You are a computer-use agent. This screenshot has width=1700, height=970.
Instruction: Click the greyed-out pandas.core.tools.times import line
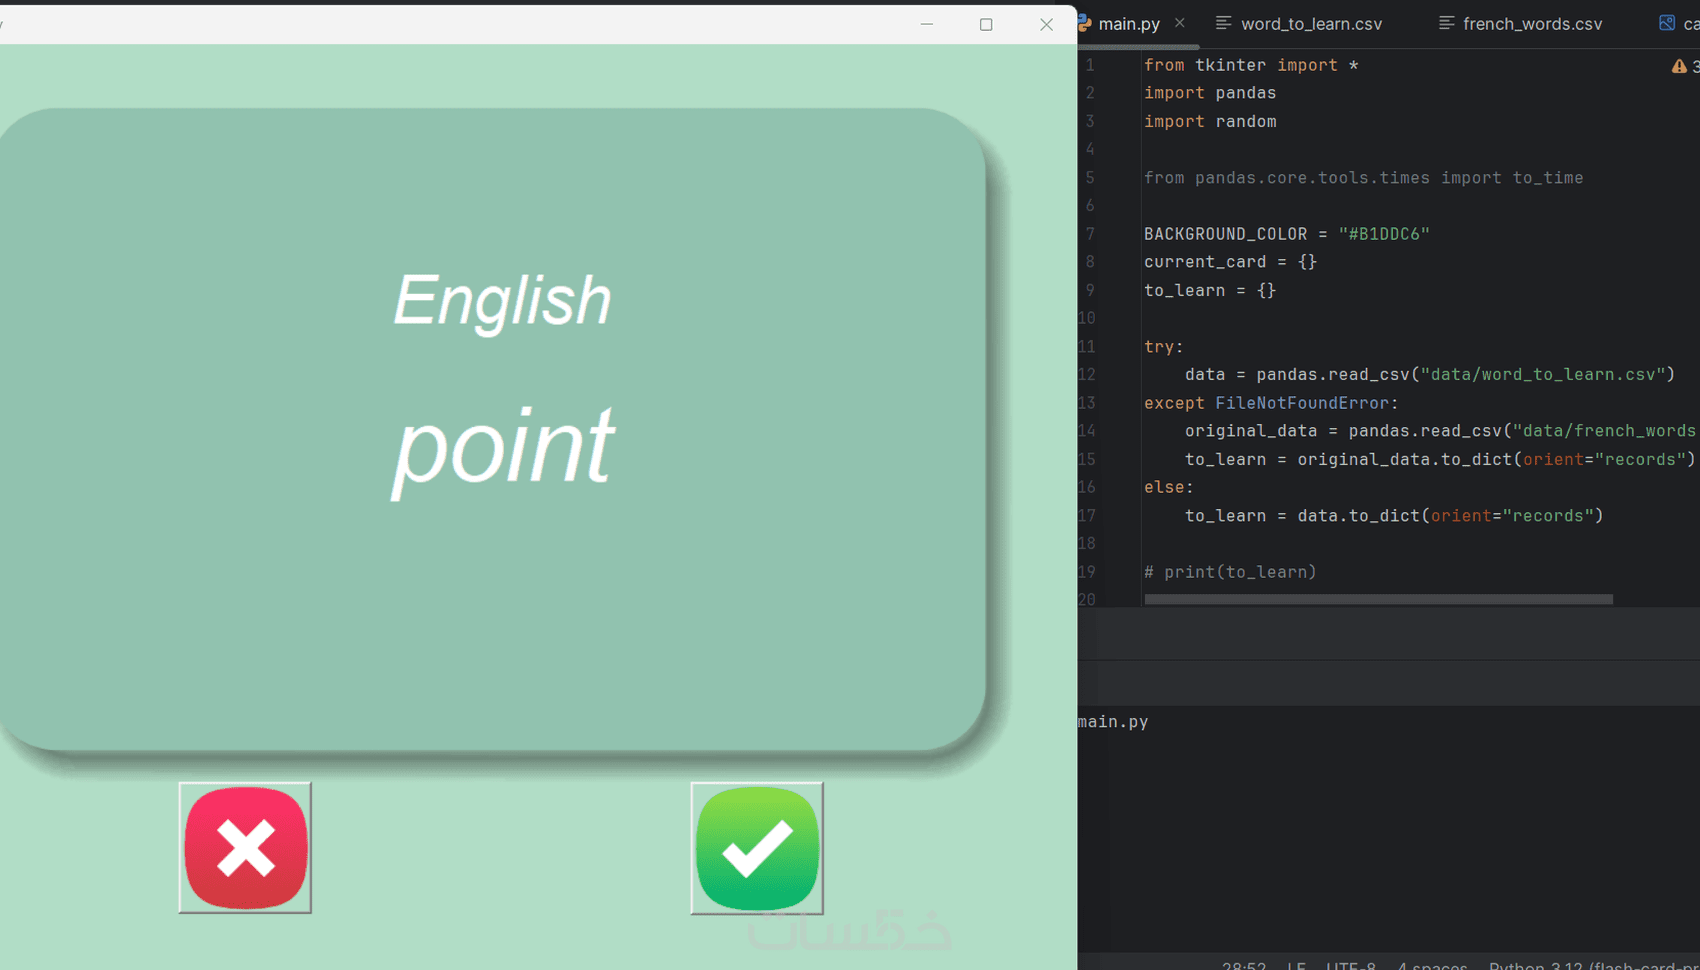pyautogui.click(x=1363, y=178)
